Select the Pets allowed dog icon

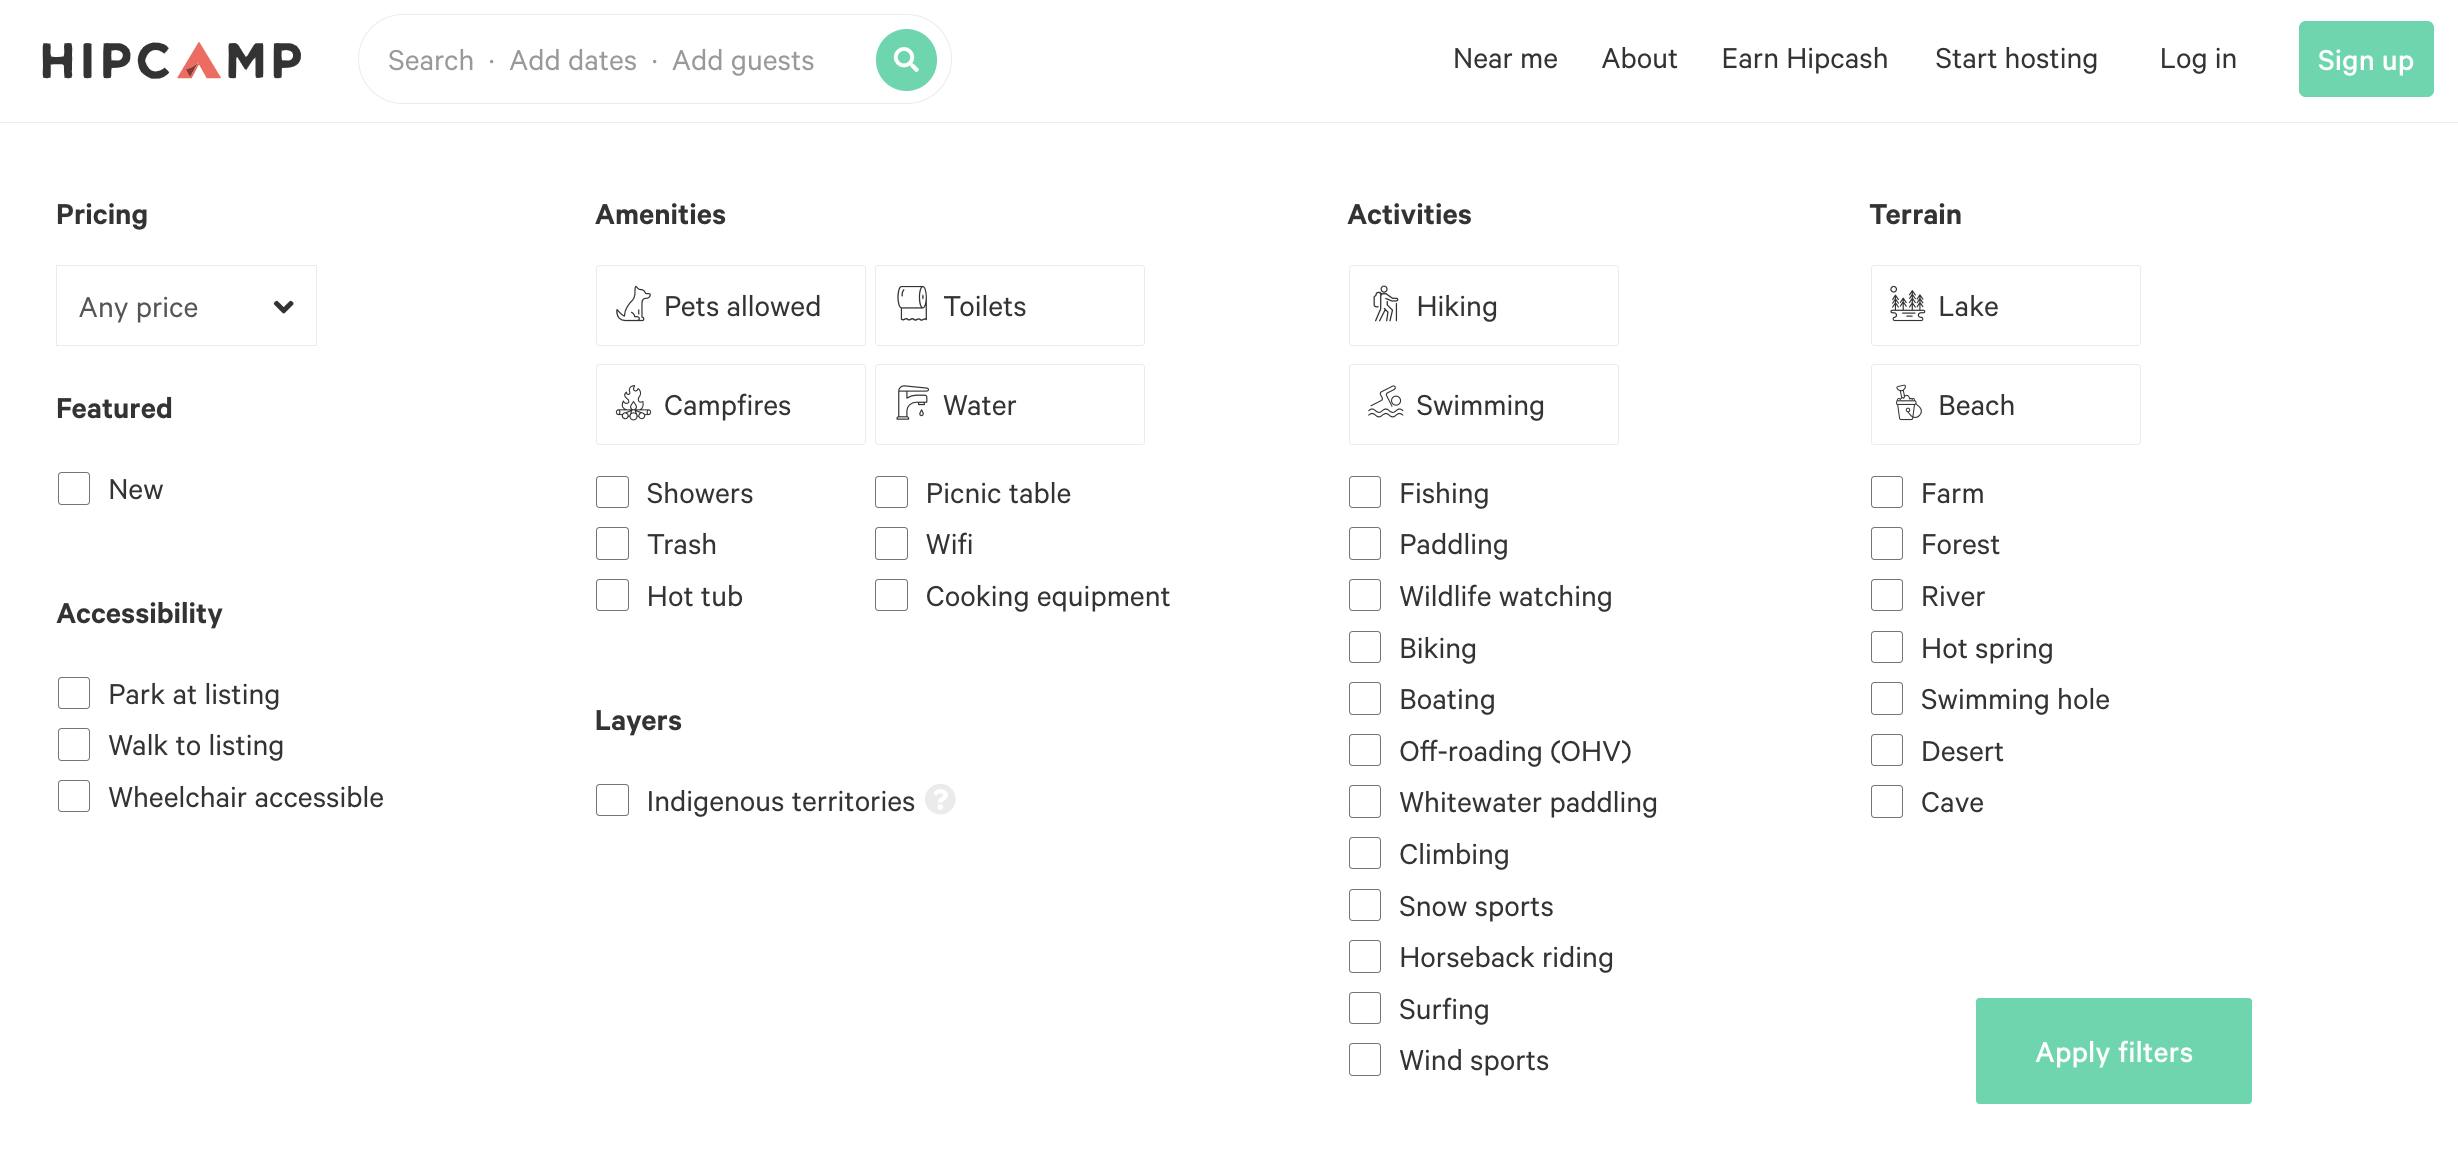point(633,304)
